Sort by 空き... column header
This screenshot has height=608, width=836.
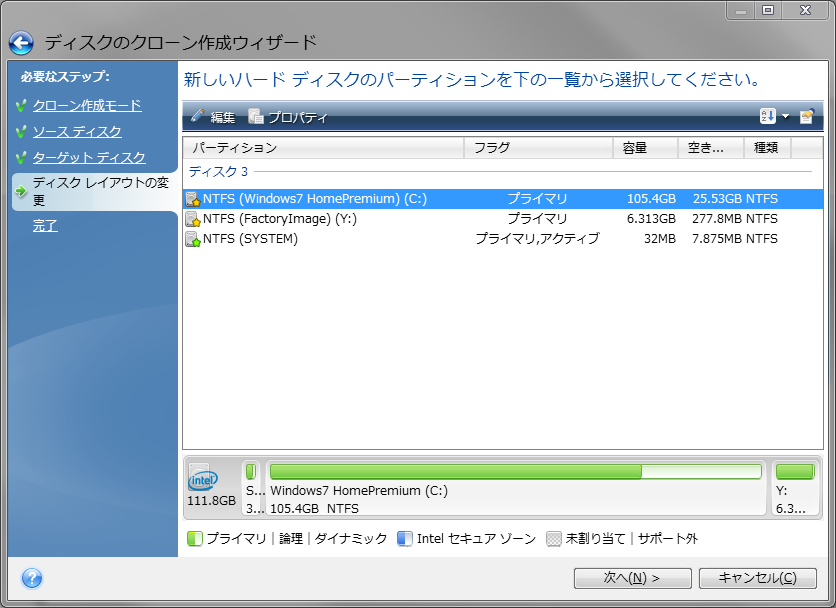(711, 148)
